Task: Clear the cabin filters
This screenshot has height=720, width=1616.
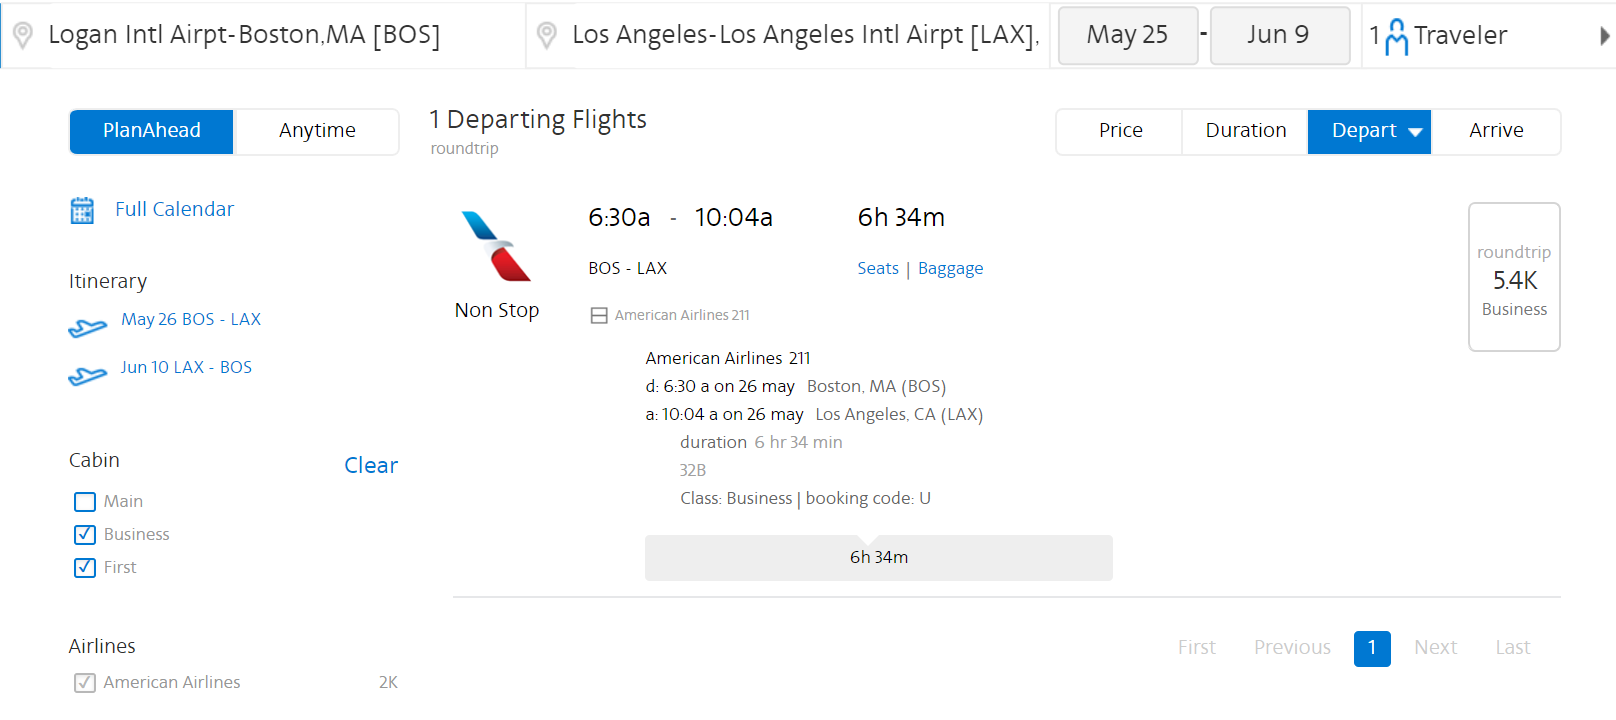Action: tap(370, 465)
